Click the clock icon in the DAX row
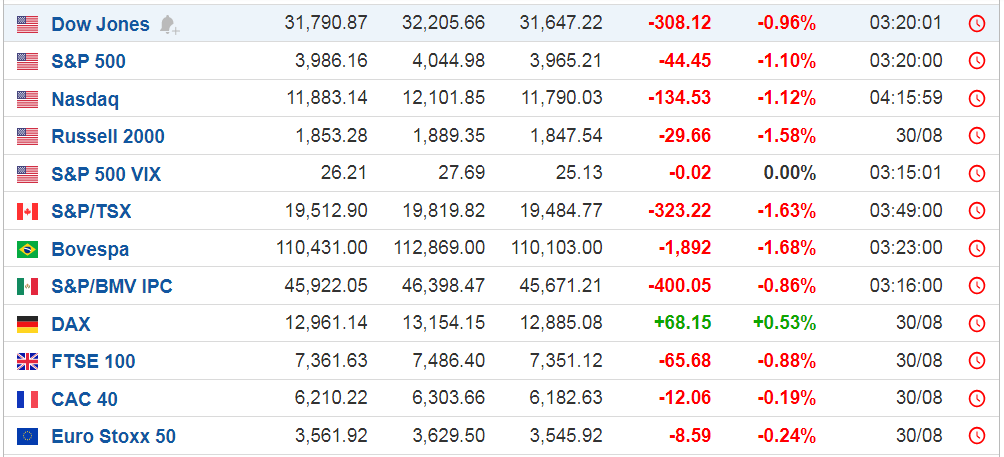Screen dimensions: 1004x457 coord(976,324)
